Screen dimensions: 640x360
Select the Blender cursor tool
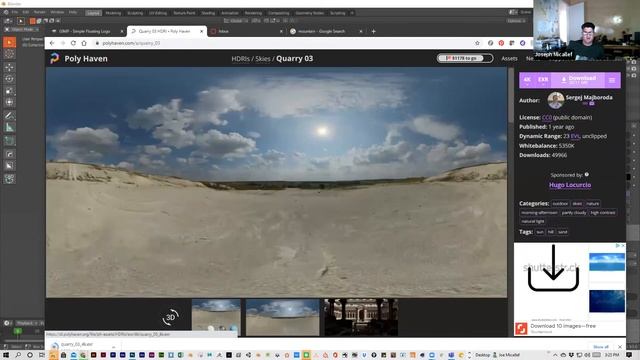click(x=9, y=54)
